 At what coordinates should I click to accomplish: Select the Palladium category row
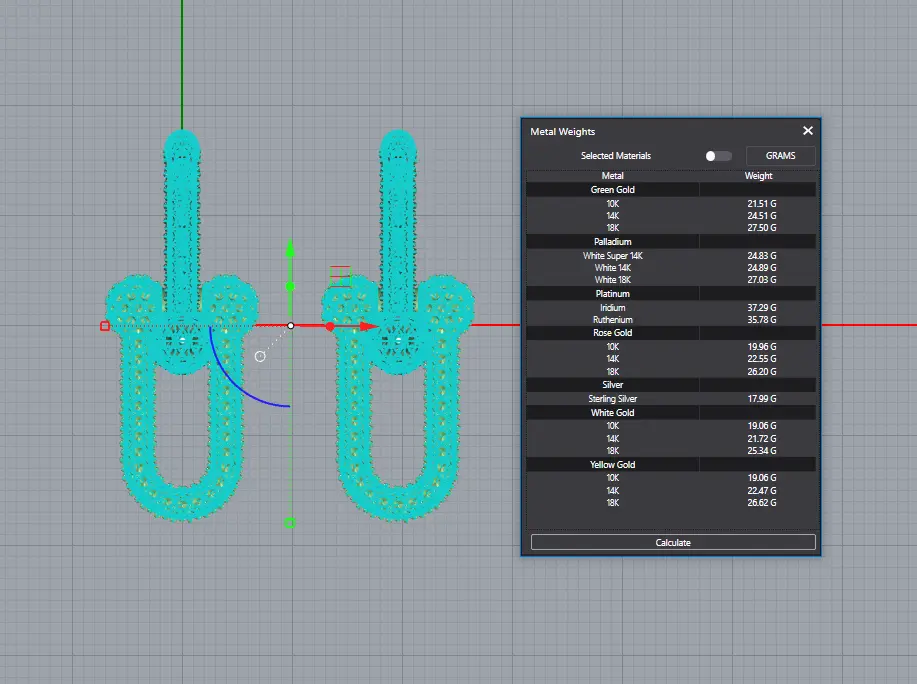click(612, 242)
